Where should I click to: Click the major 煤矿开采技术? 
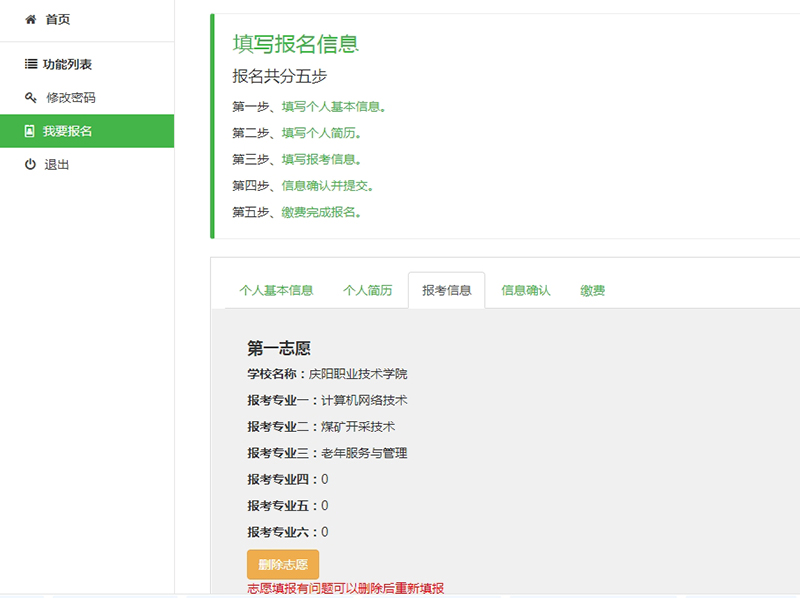pos(358,427)
